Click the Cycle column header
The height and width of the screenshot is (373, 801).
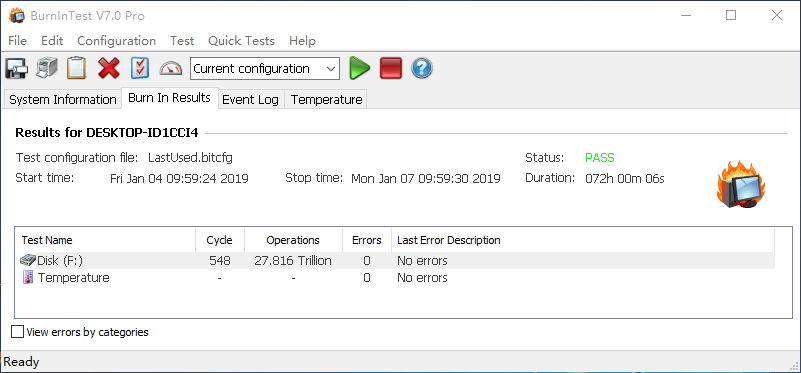coord(220,240)
